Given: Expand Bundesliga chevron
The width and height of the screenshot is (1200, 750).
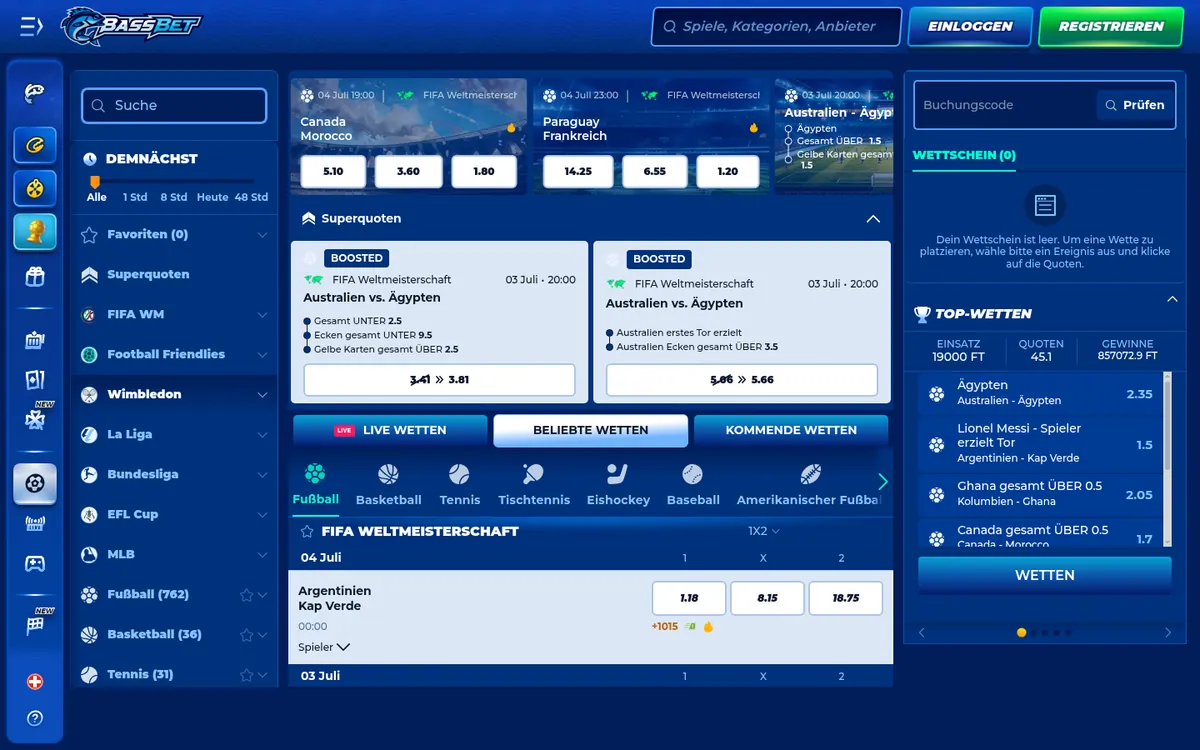Looking at the screenshot, I should pos(262,475).
